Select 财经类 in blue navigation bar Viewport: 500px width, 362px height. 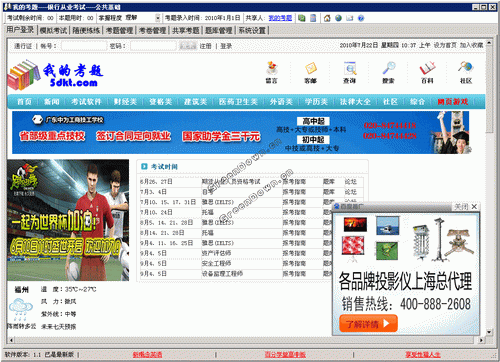pos(125,102)
